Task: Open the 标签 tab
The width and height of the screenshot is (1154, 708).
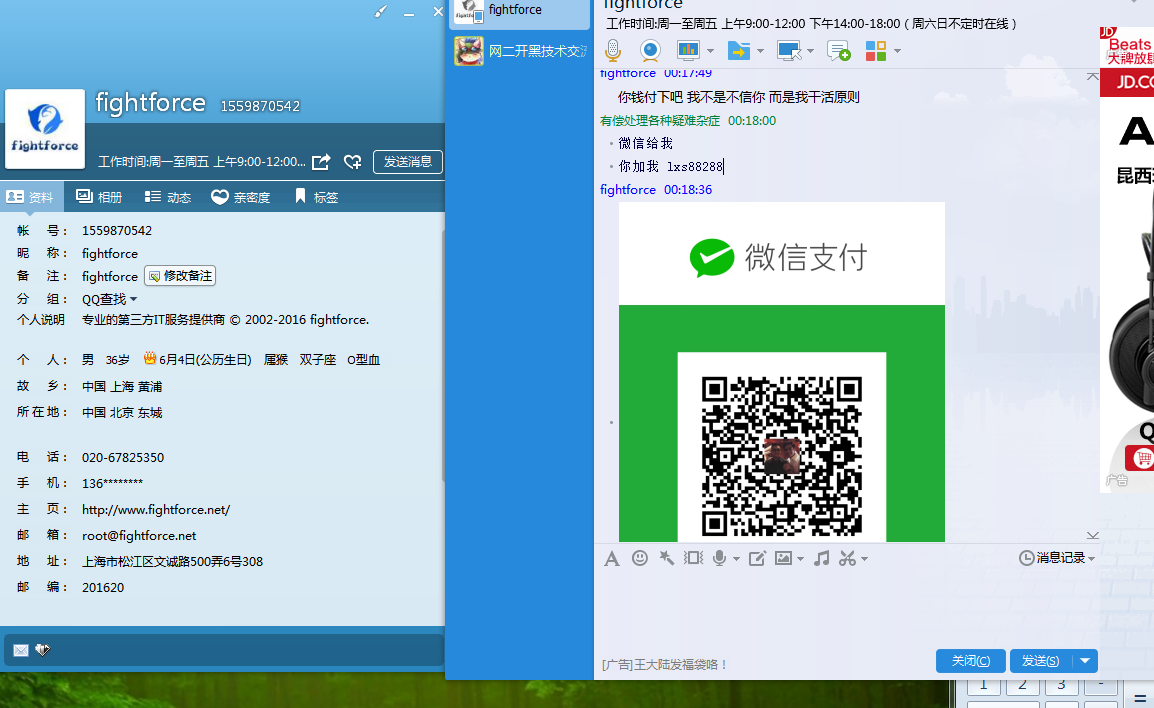Action: 316,197
